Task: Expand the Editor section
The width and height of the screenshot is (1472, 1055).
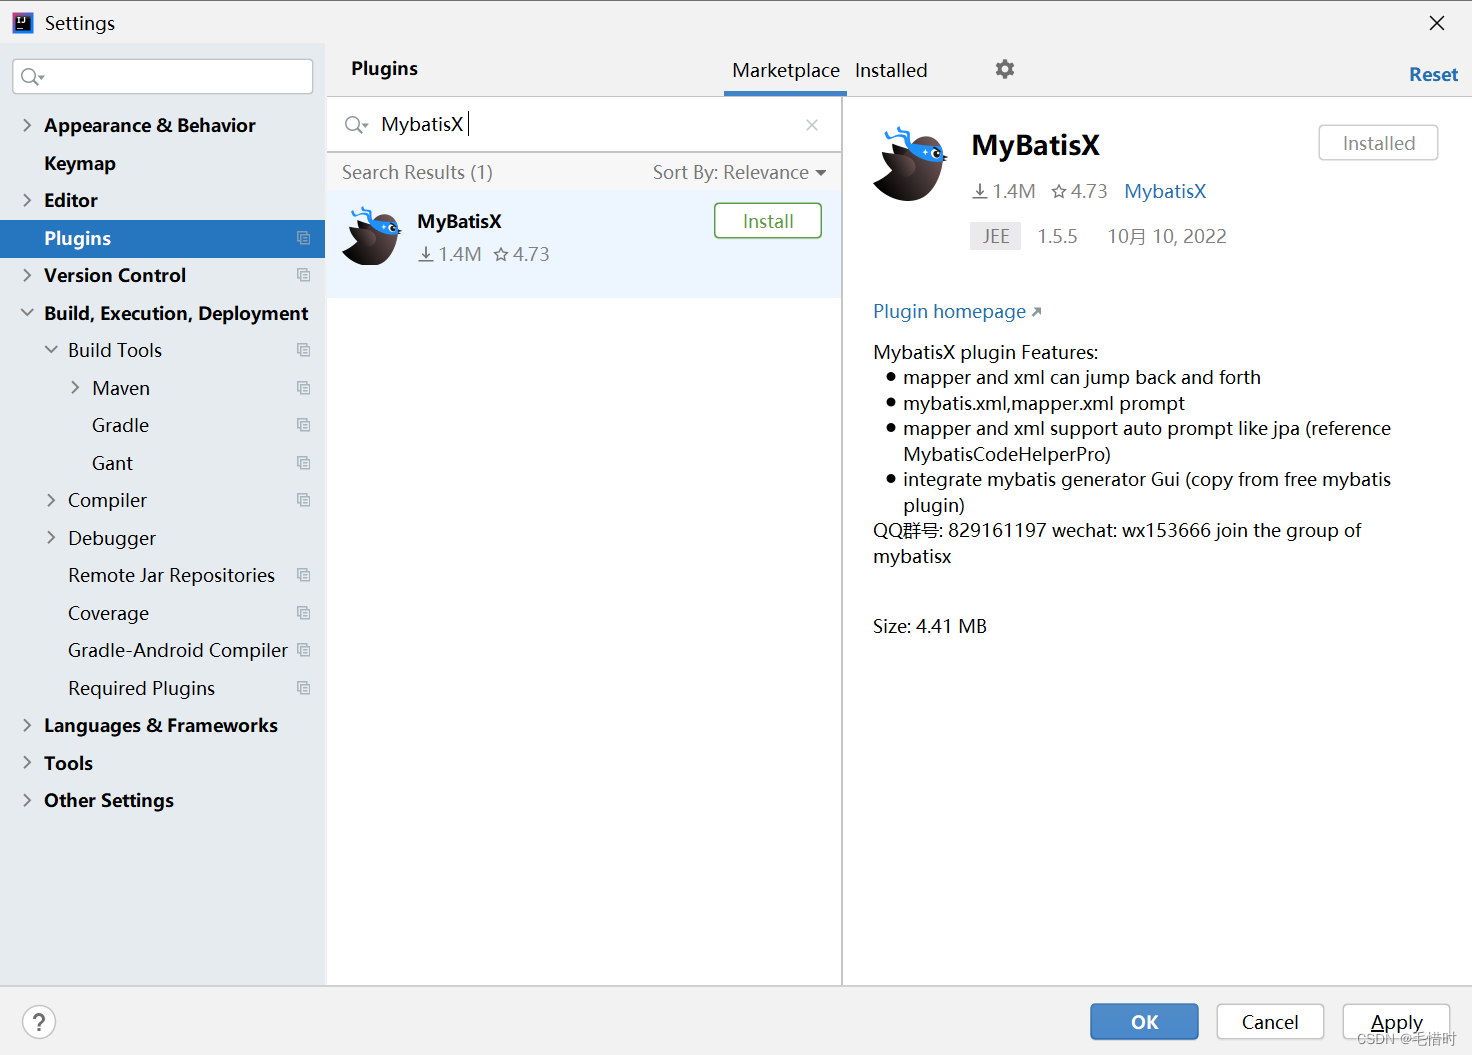Action: point(27,200)
